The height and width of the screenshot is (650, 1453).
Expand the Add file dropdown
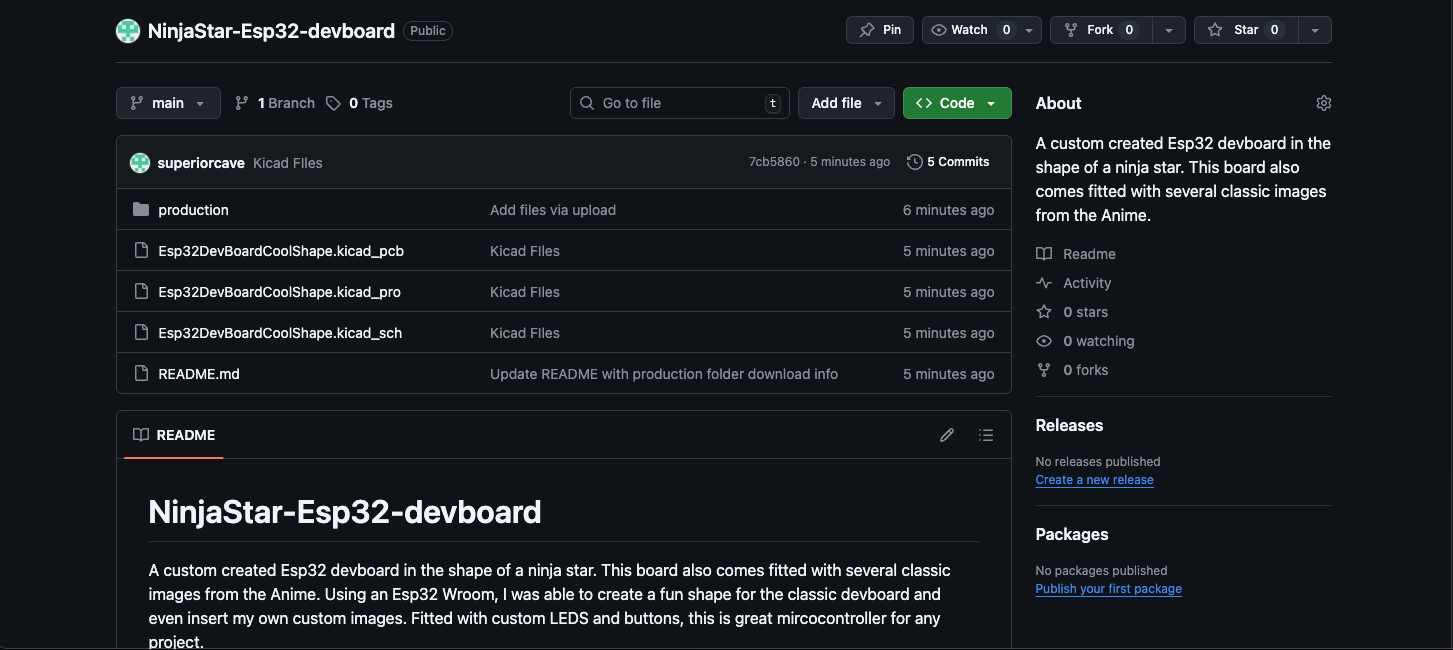point(846,103)
